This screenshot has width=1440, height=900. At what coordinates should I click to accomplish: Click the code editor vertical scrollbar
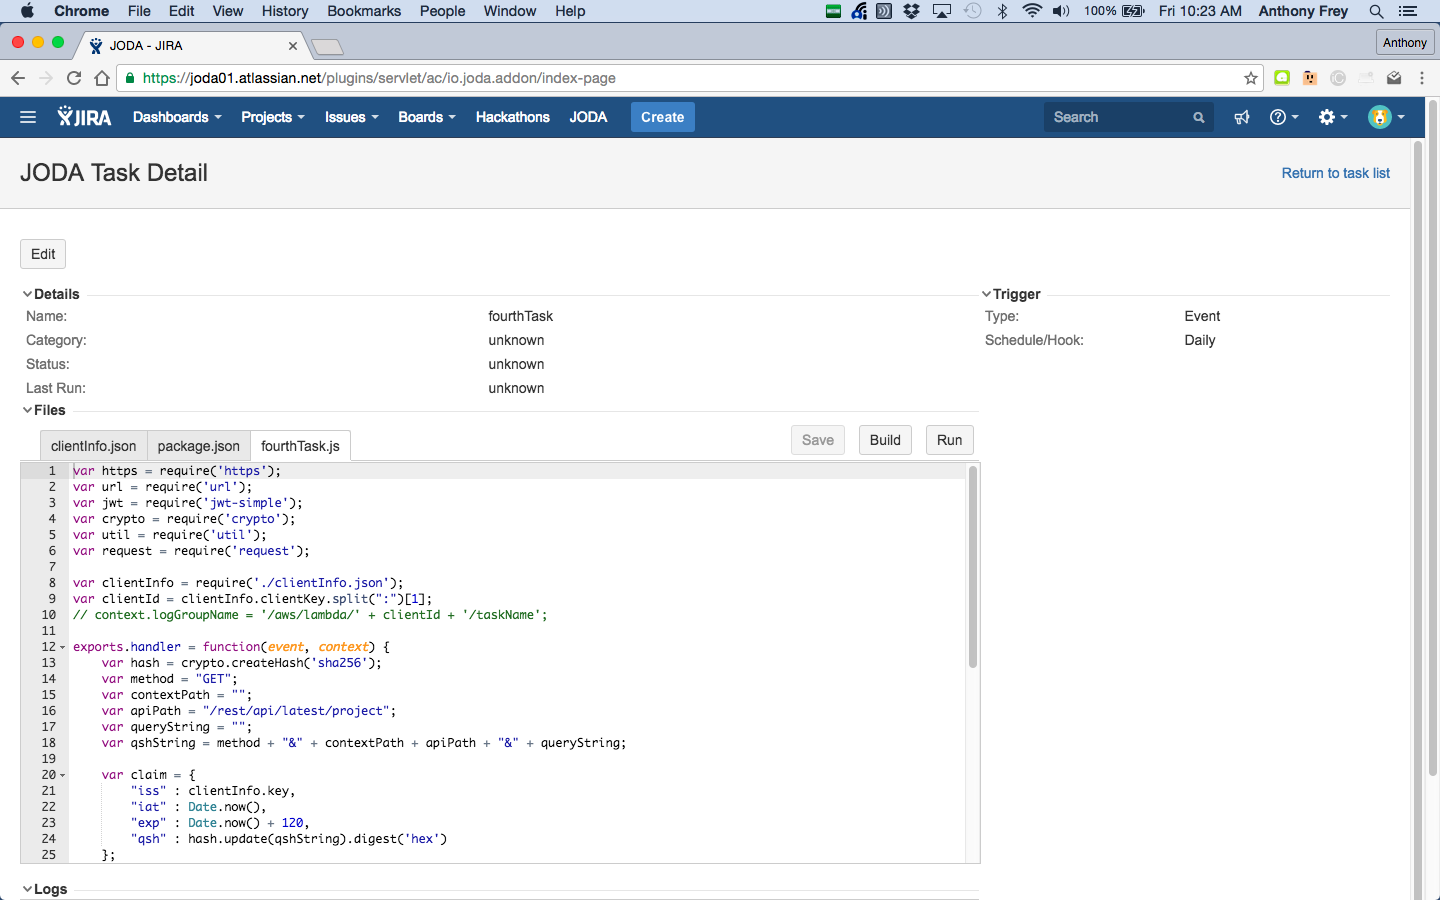pyautogui.click(x=973, y=568)
